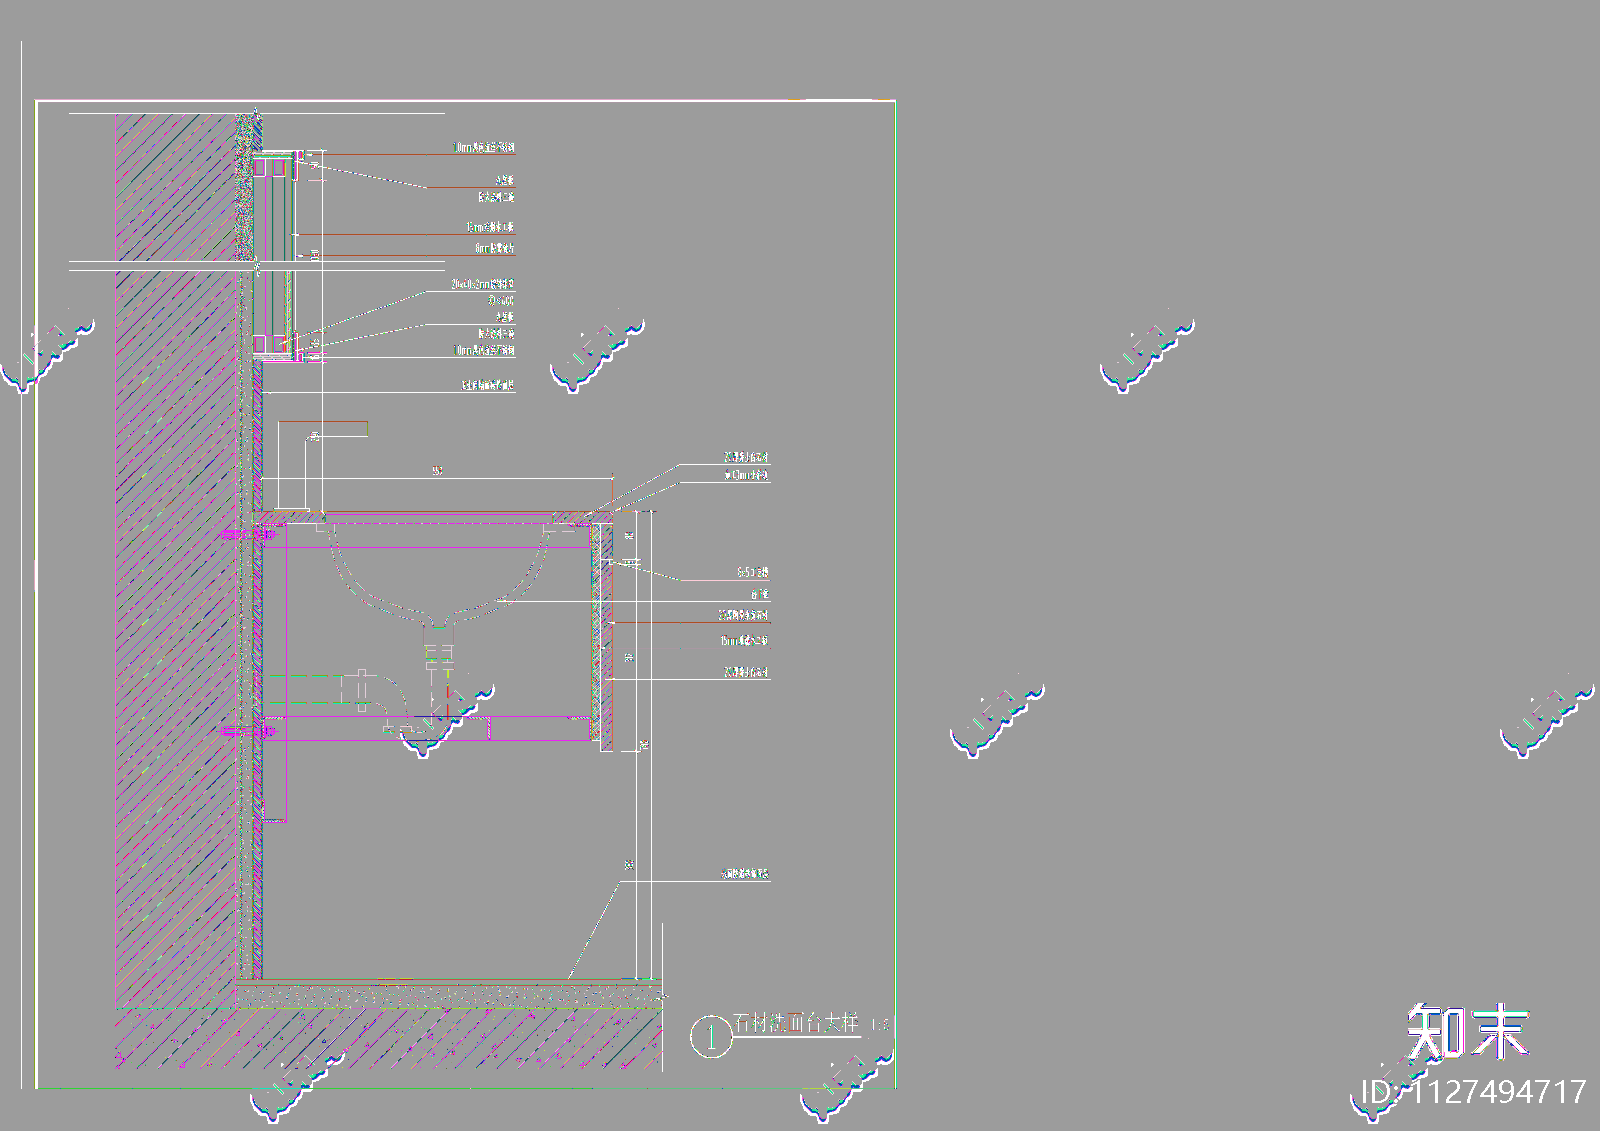Image resolution: width=1600 pixels, height=1131 pixels.
Task: Click the 5x5 groove annotation label
Action: coord(753,573)
